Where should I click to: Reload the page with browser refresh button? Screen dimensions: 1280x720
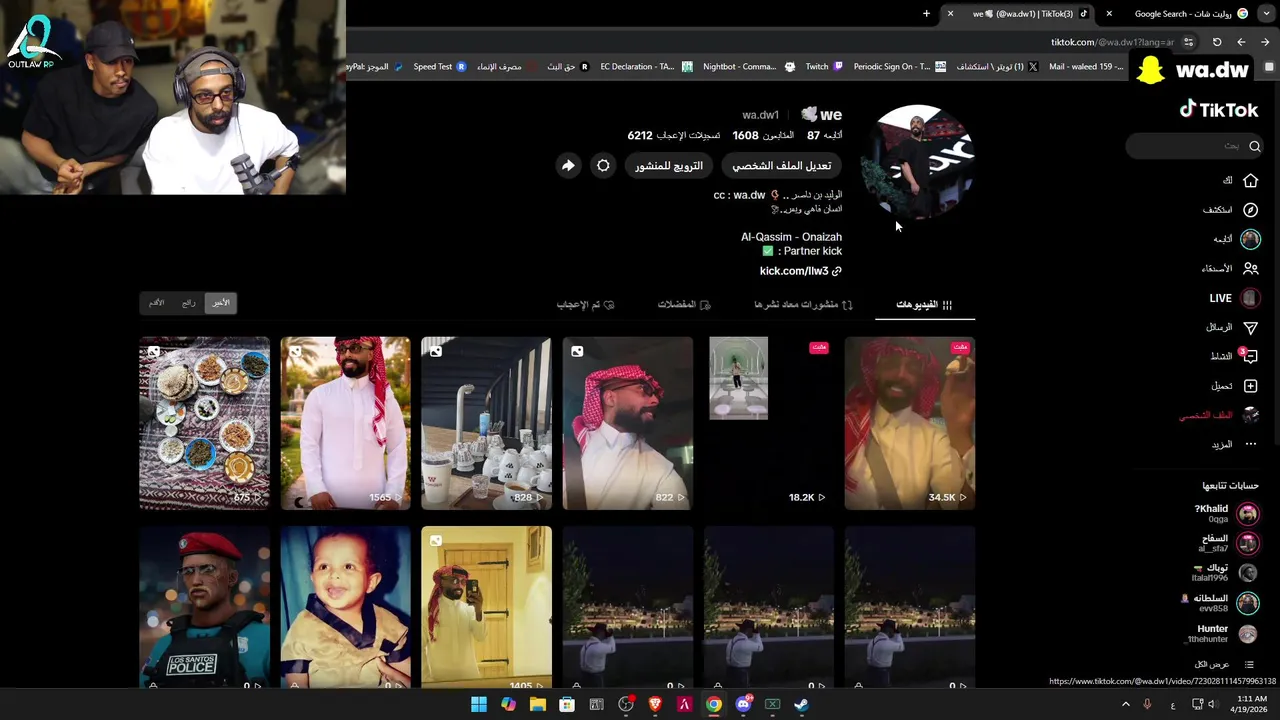pyautogui.click(x=1217, y=42)
